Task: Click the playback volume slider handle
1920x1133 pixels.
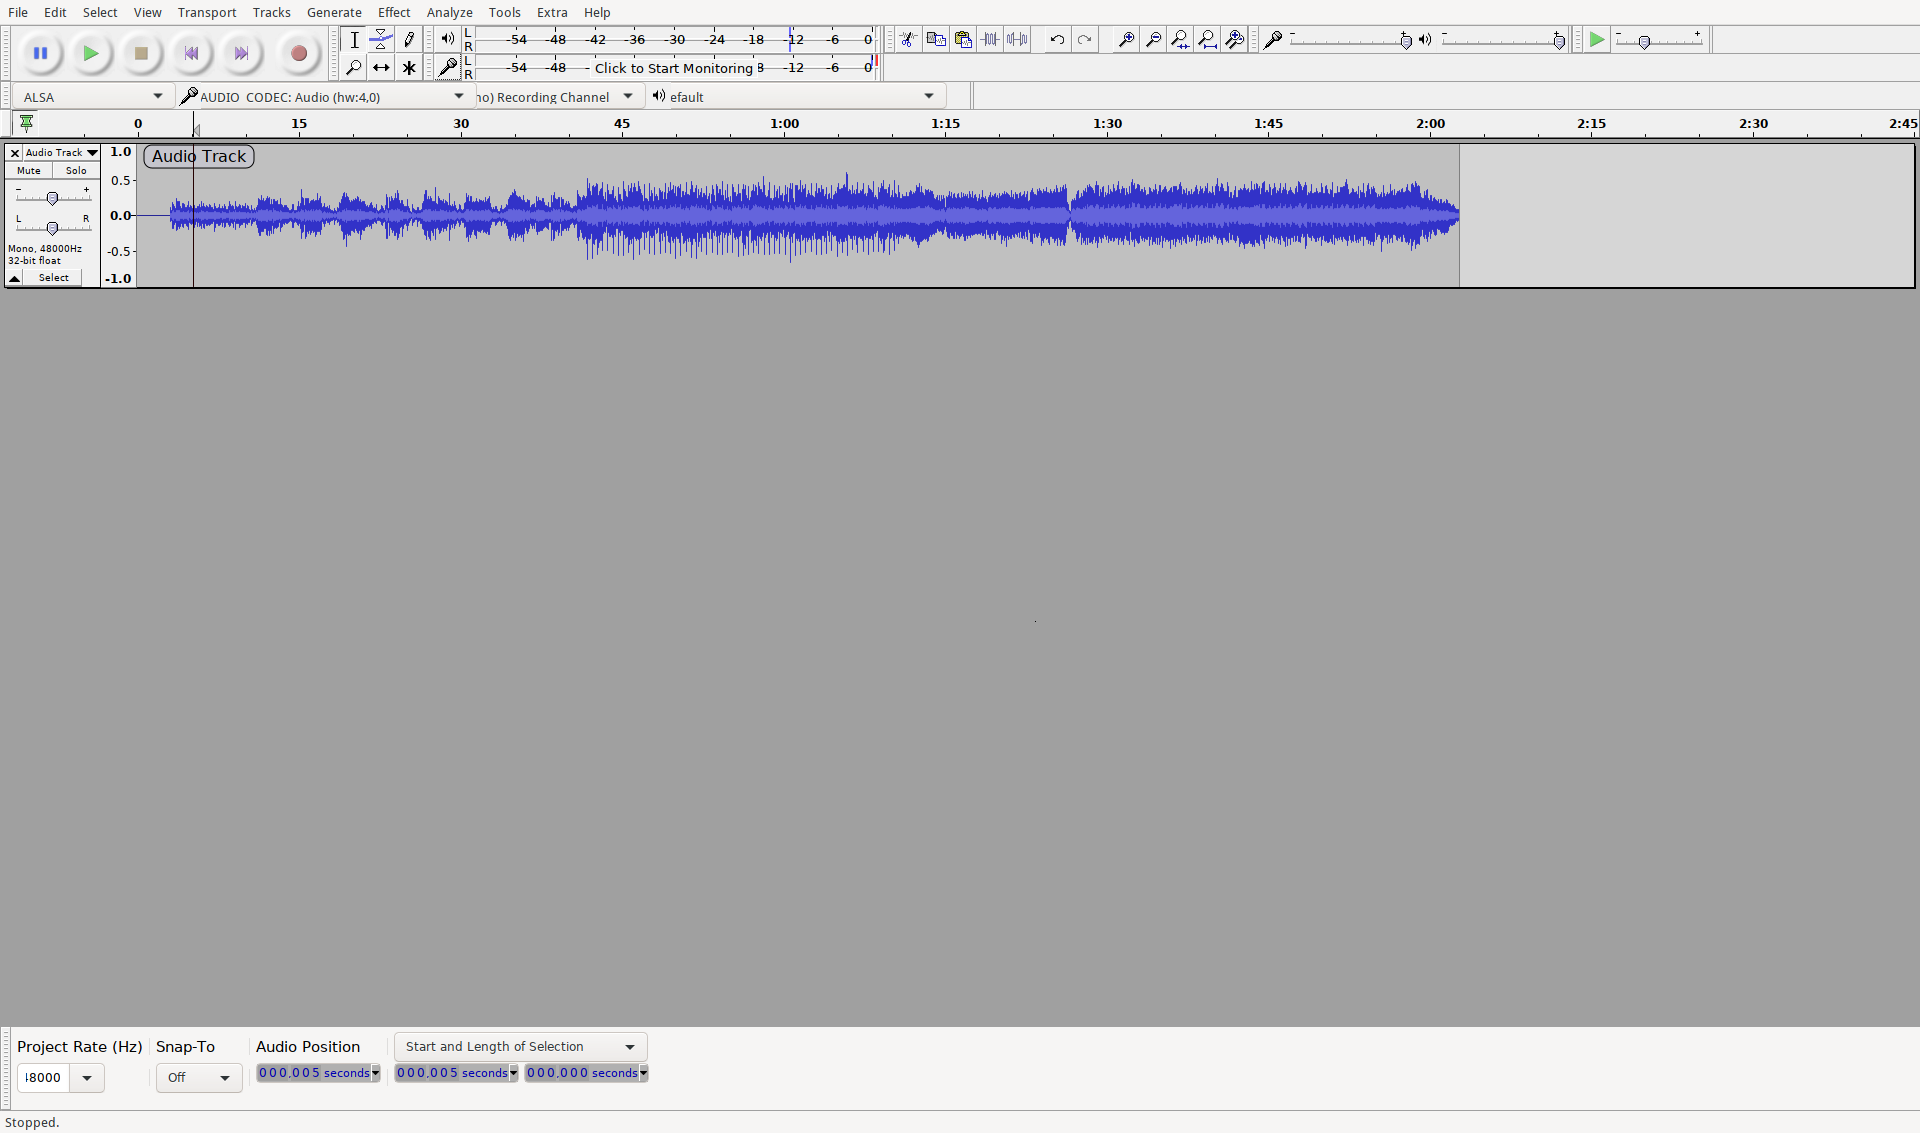Action: pos(1559,41)
